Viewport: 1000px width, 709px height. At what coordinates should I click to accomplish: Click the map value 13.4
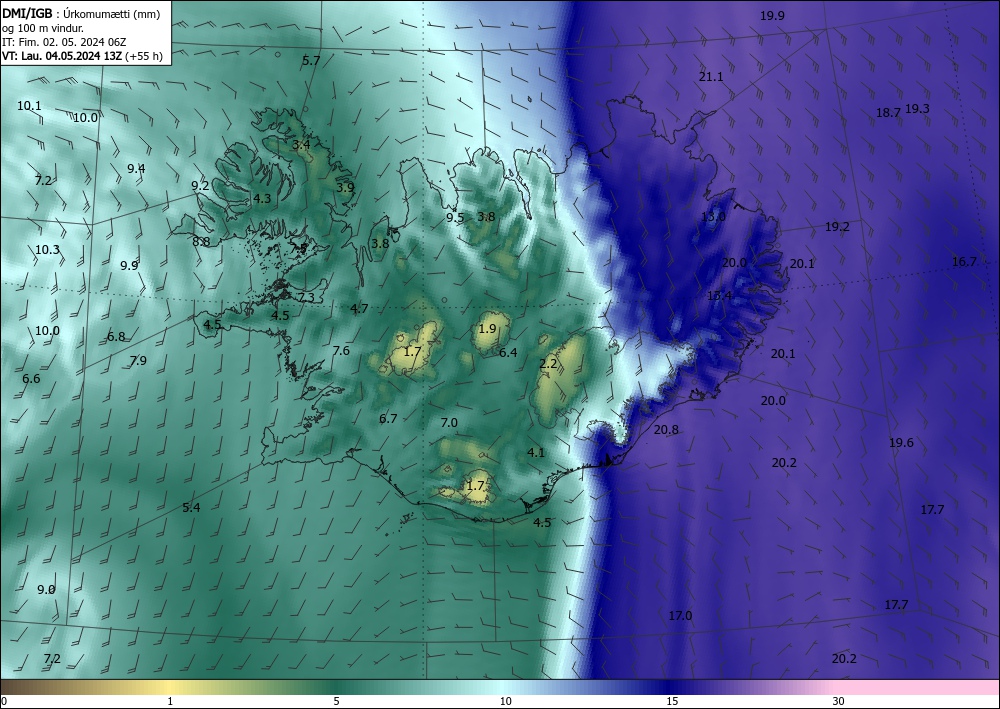[x=719, y=296]
